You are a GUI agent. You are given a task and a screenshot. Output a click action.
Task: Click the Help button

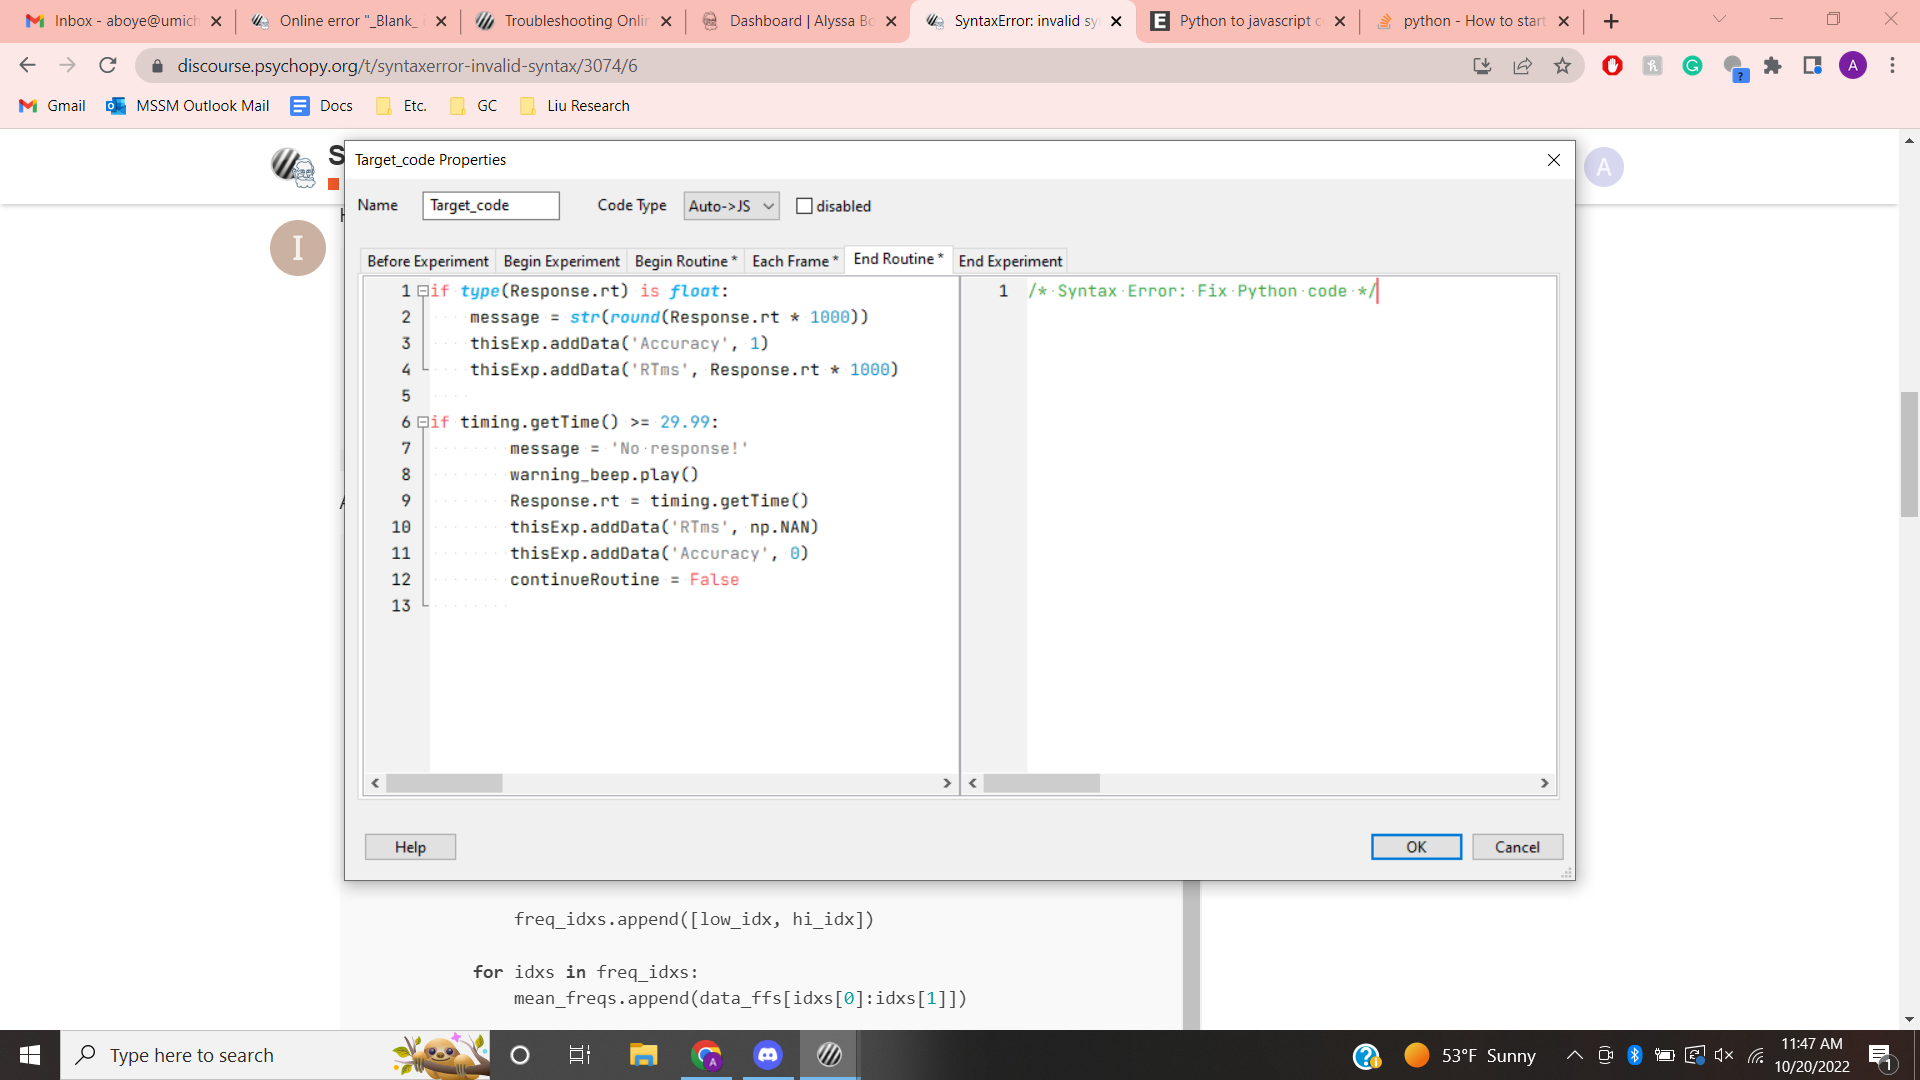pyautogui.click(x=410, y=847)
